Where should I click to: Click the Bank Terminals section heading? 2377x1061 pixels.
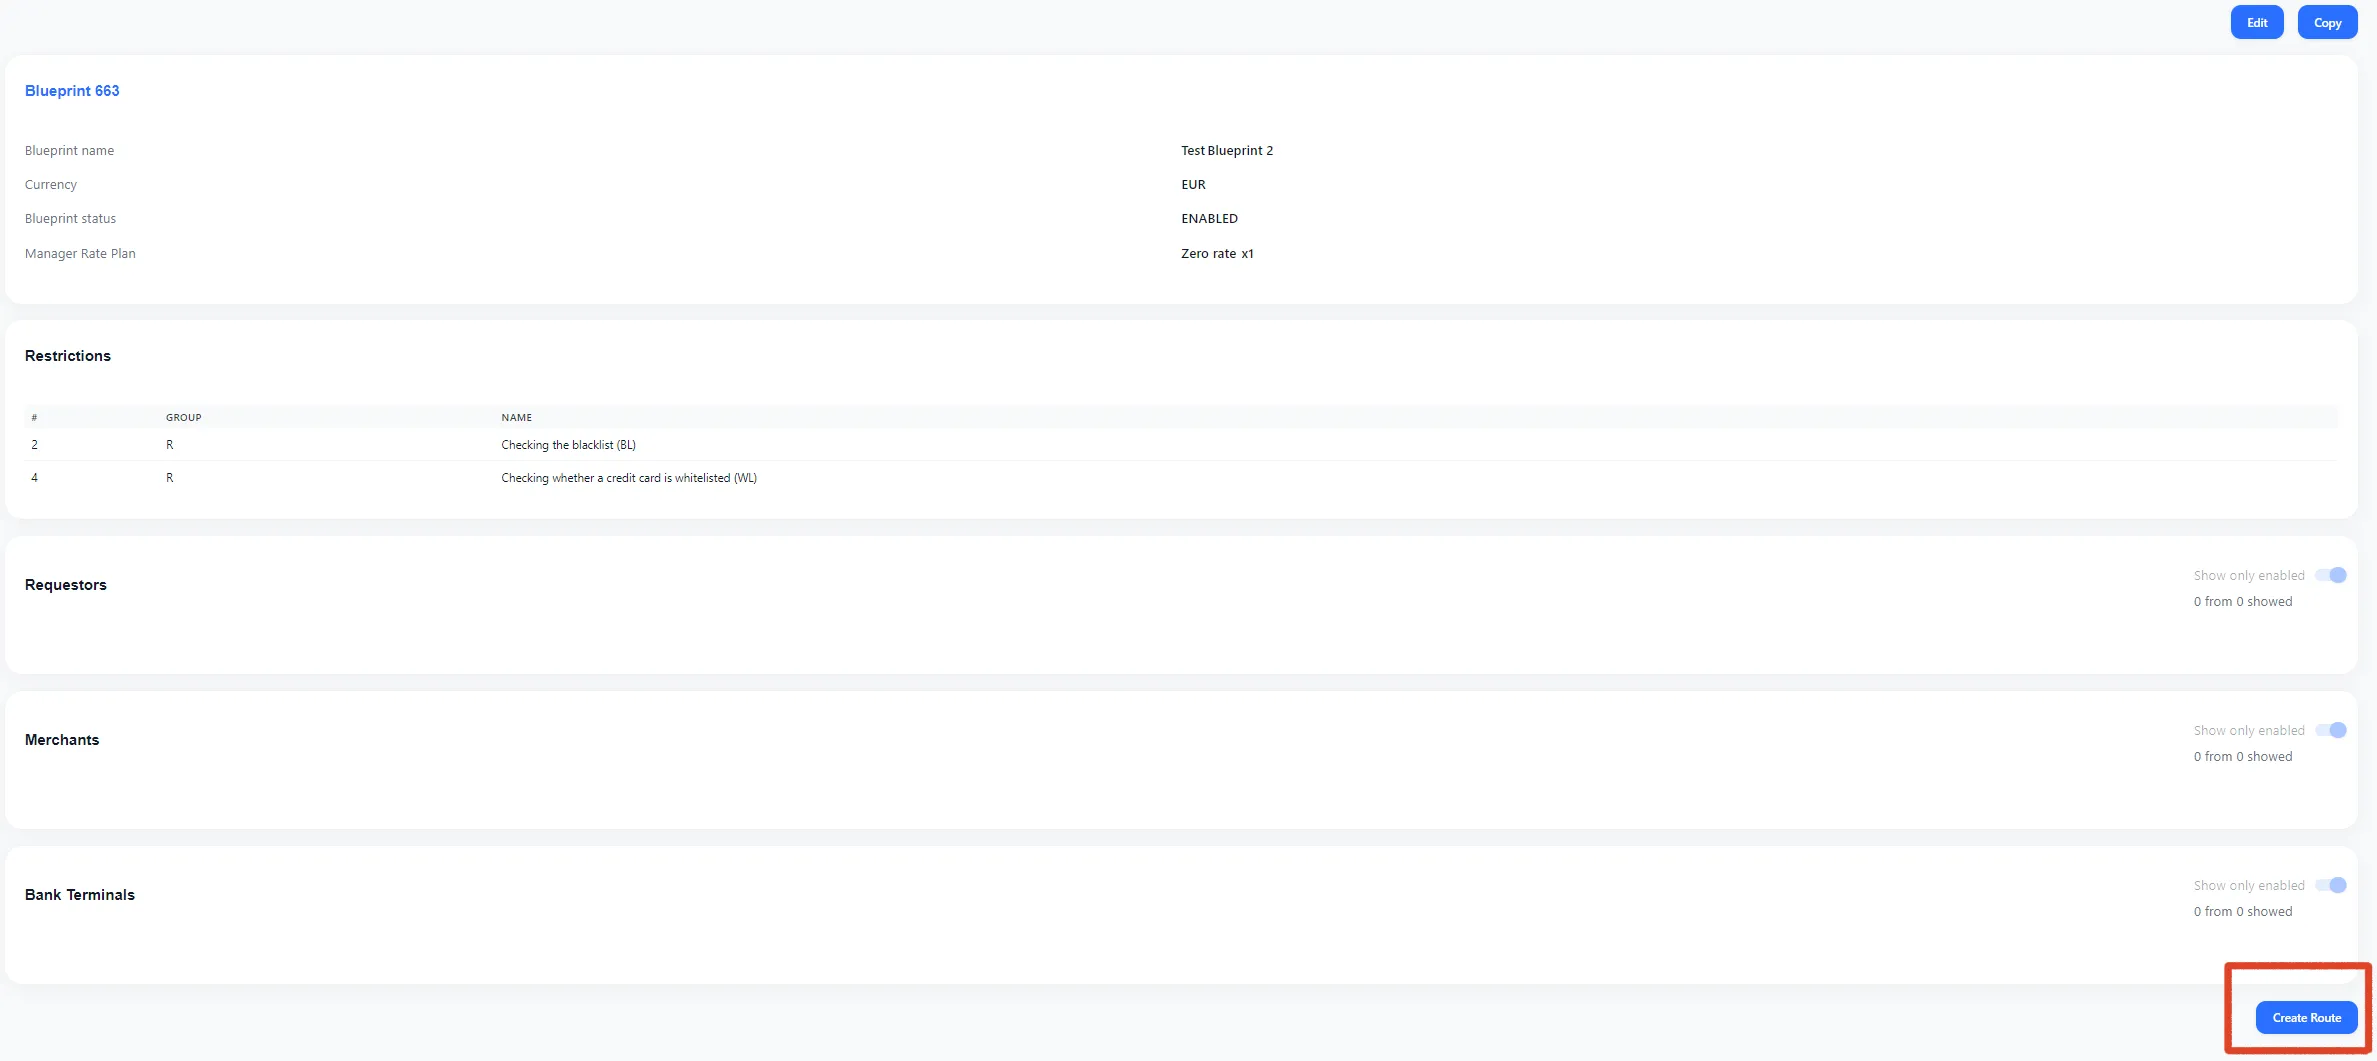point(80,895)
